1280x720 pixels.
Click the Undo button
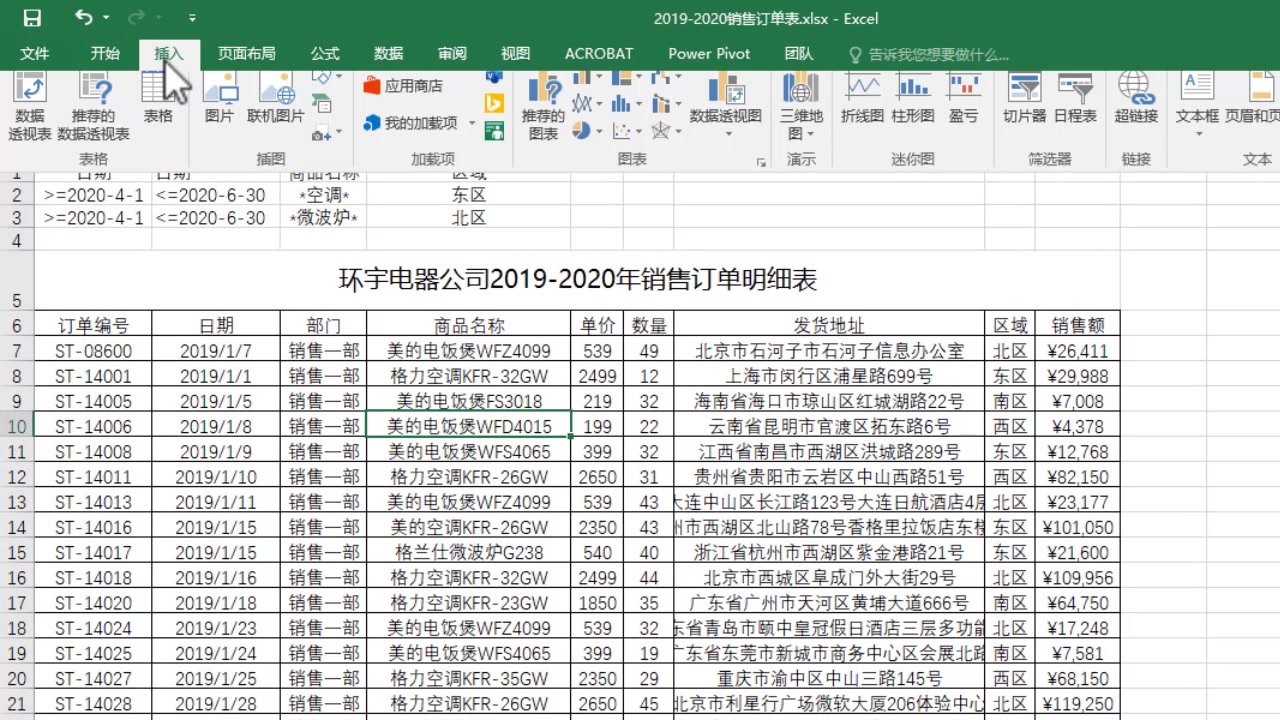point(84,17)
